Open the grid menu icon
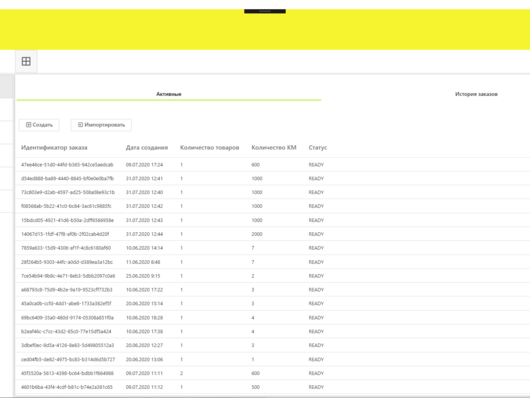The width and height of the screenshot is (530, 398). [x=26, y=61]
